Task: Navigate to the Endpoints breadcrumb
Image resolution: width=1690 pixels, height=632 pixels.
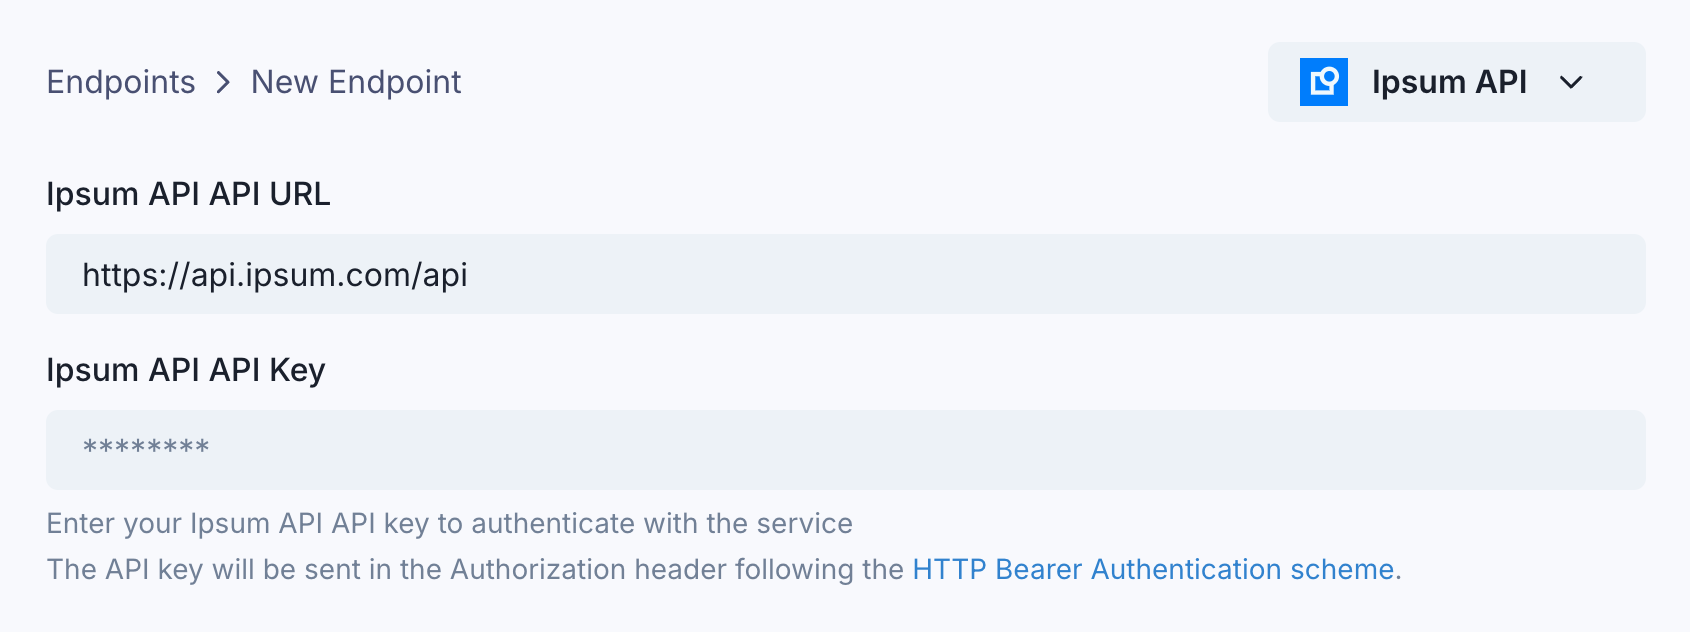Action: tap(120, 82)
